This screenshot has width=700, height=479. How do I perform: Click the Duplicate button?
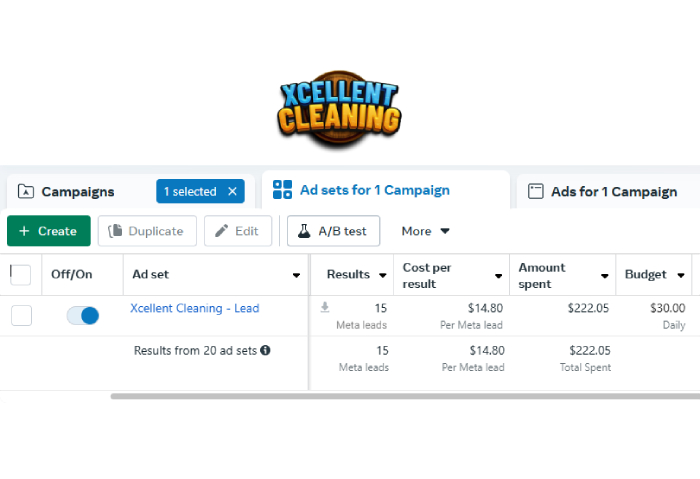pos(147,231)
